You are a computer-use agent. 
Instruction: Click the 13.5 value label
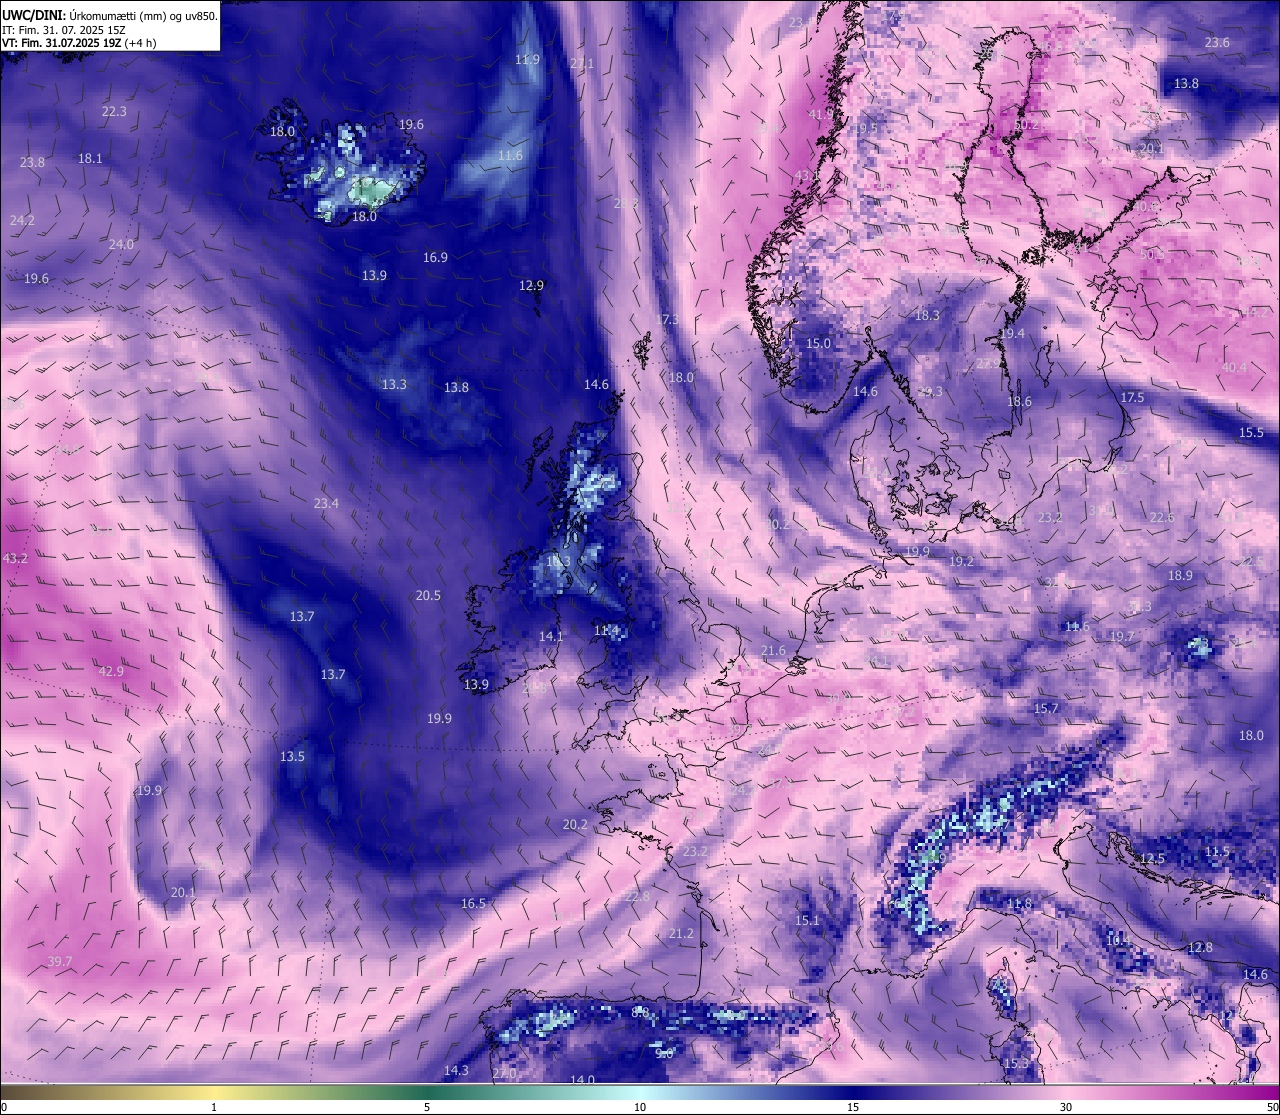(292, 756)
